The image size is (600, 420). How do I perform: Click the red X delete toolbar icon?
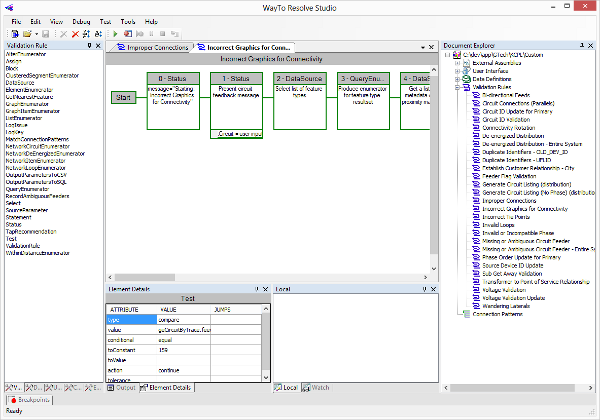coord(75,34)
